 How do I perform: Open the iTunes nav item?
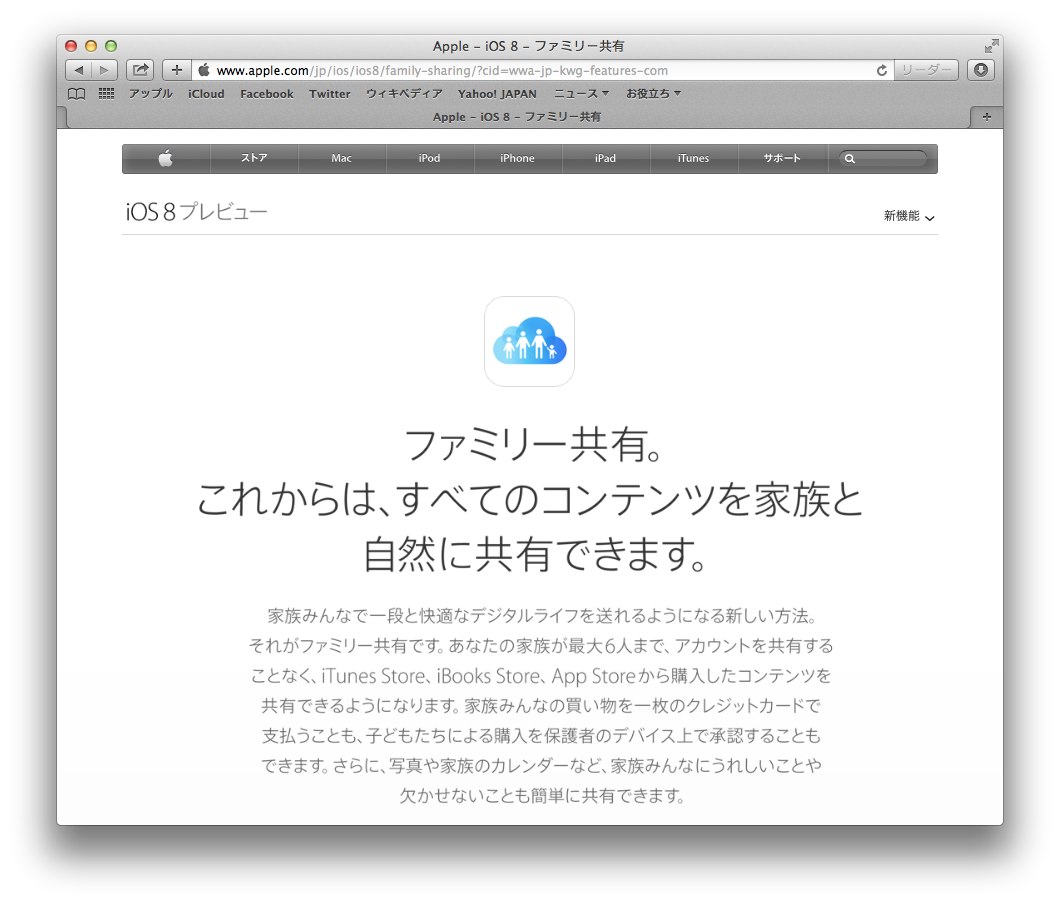(x=693, y=158)
